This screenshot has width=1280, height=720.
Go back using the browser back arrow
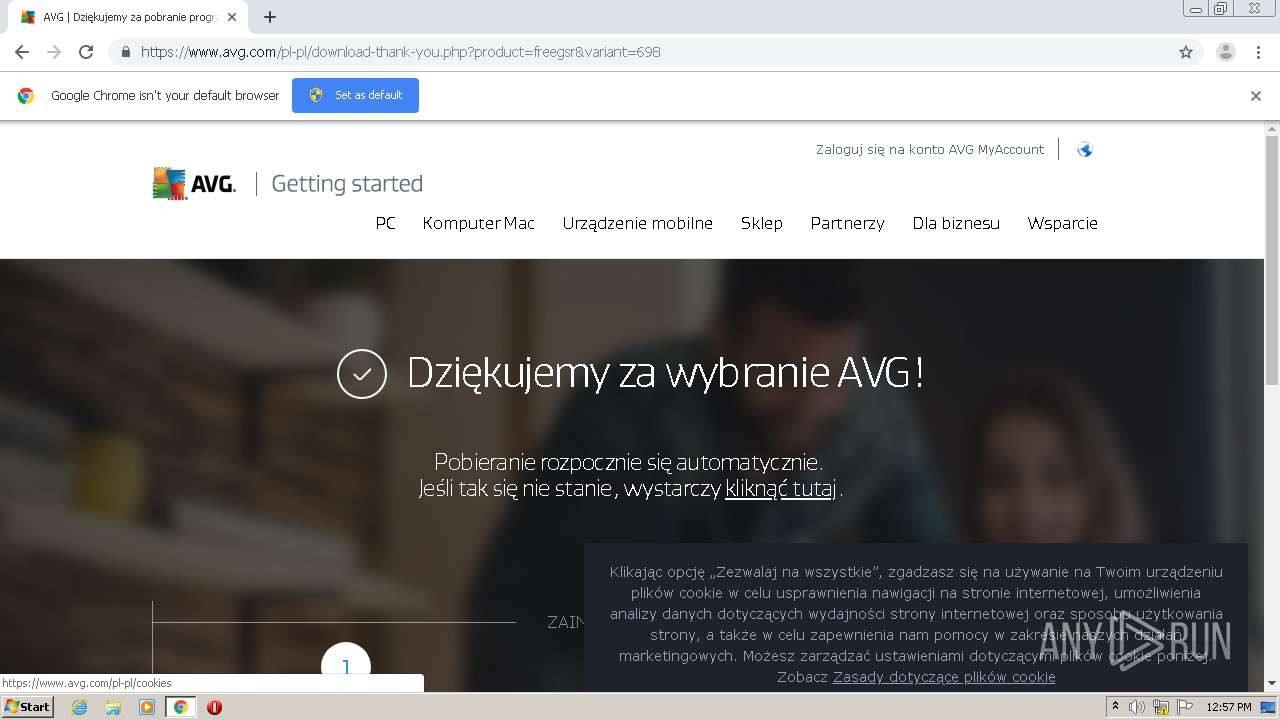[x=22, y=52]
